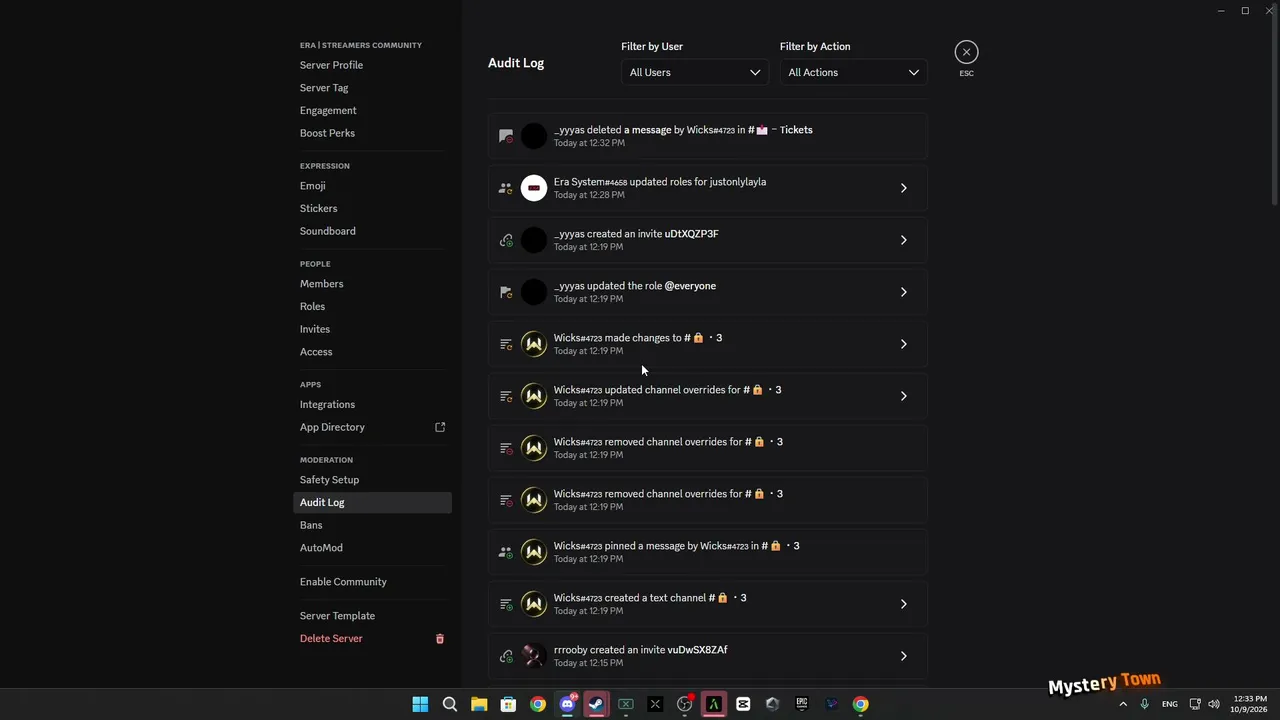Click the Wicks avatar on the 'made changes' entry
The image size is (1280, 720).
534,344
